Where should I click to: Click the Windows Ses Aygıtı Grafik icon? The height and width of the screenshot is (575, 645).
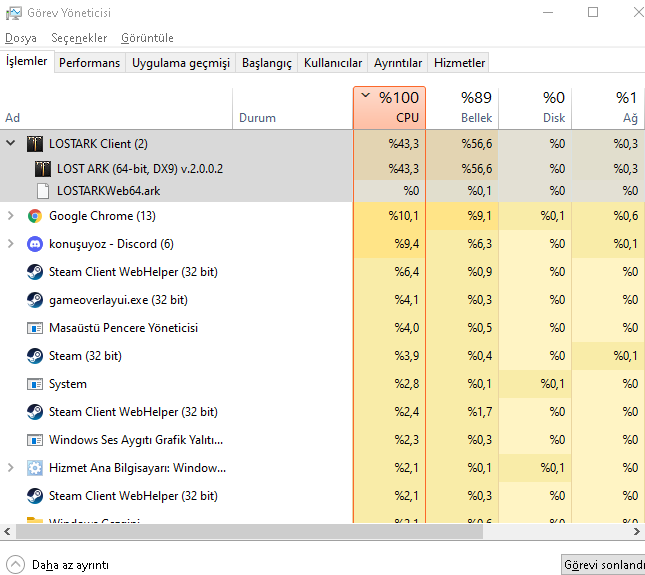[35, 440]
